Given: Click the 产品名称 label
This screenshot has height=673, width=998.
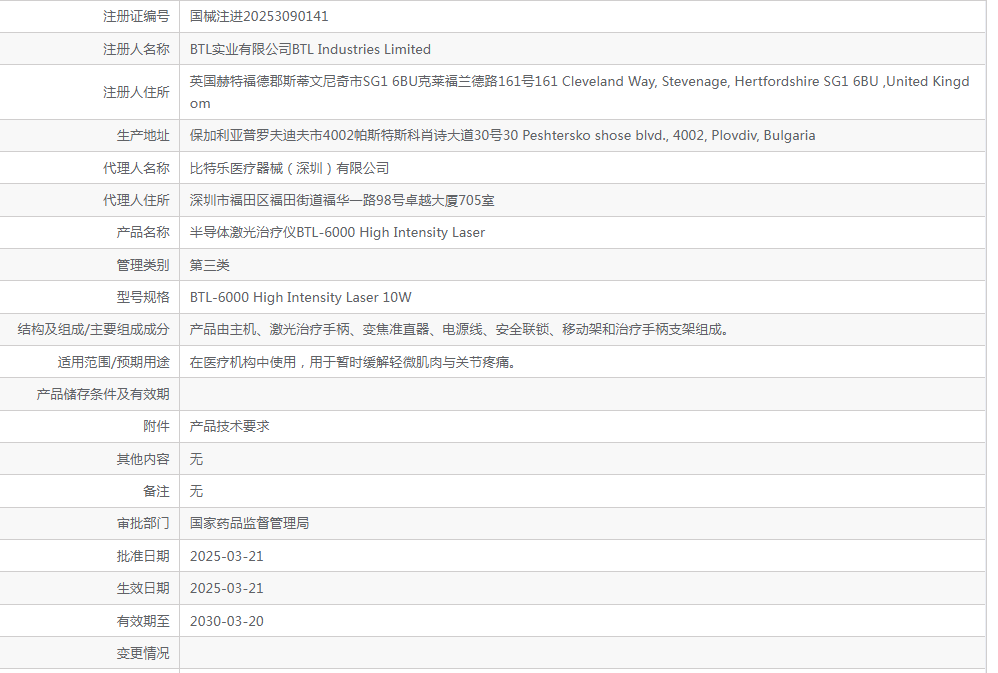Looking at the screenshot, I should pos(143,232).
